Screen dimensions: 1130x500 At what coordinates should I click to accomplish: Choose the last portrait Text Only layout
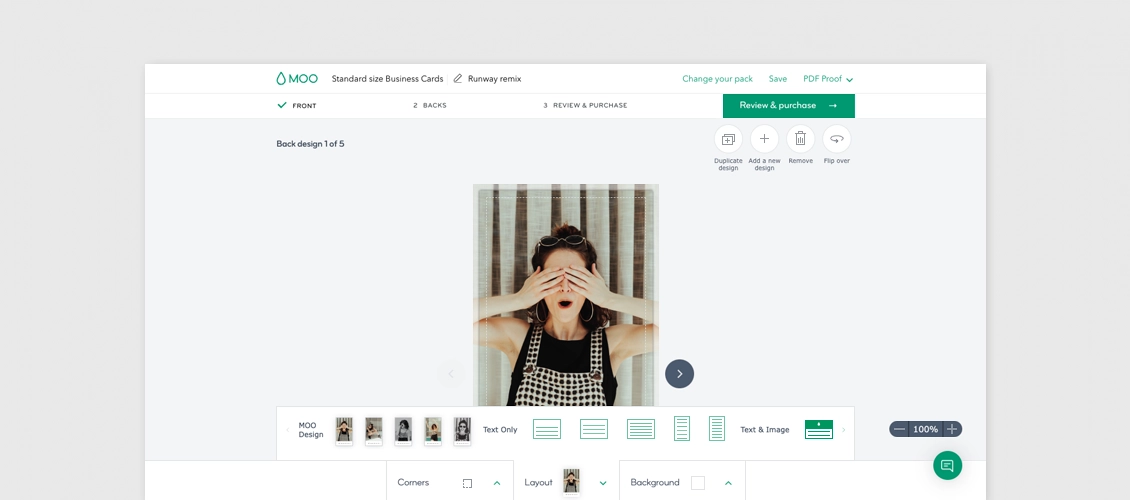tap(716, 429)
